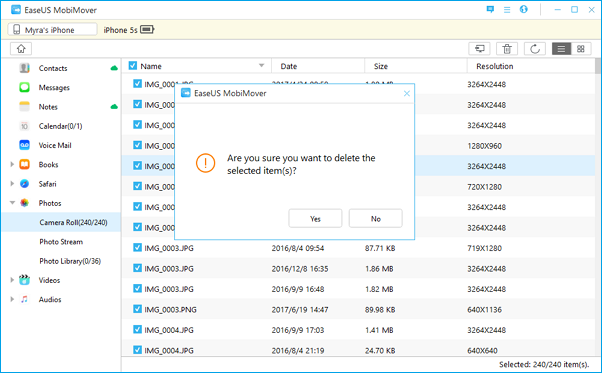Select the Contacts icon in the sidebar
The height and width of the screenshot is (373, 602).
click(25, 68)
